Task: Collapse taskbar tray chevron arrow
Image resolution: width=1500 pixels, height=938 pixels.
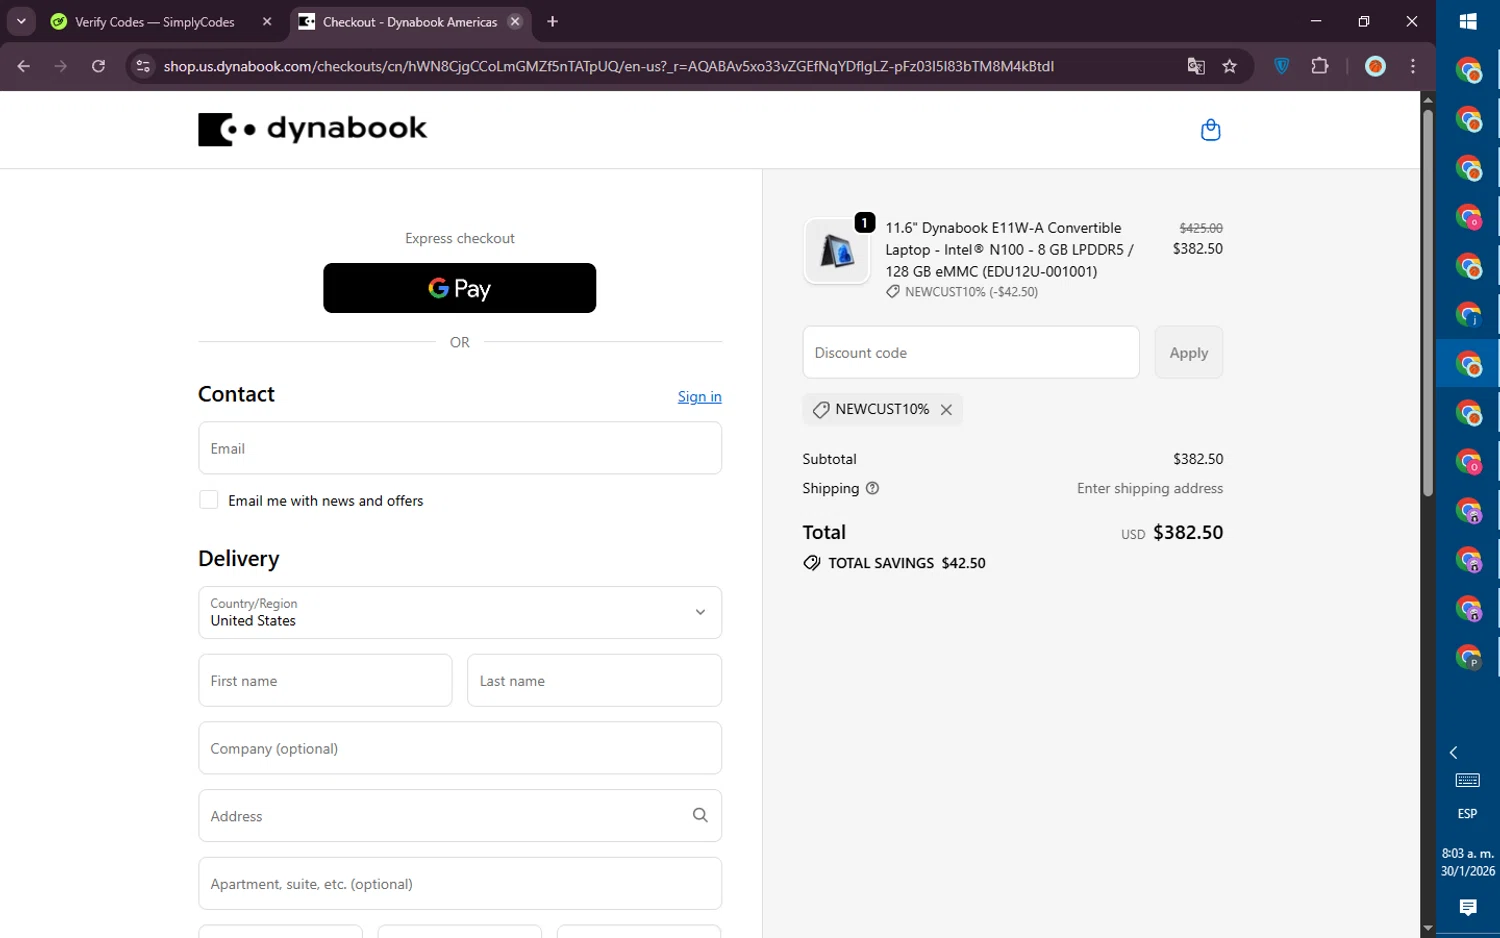Action: click(x=1454, y=752)
